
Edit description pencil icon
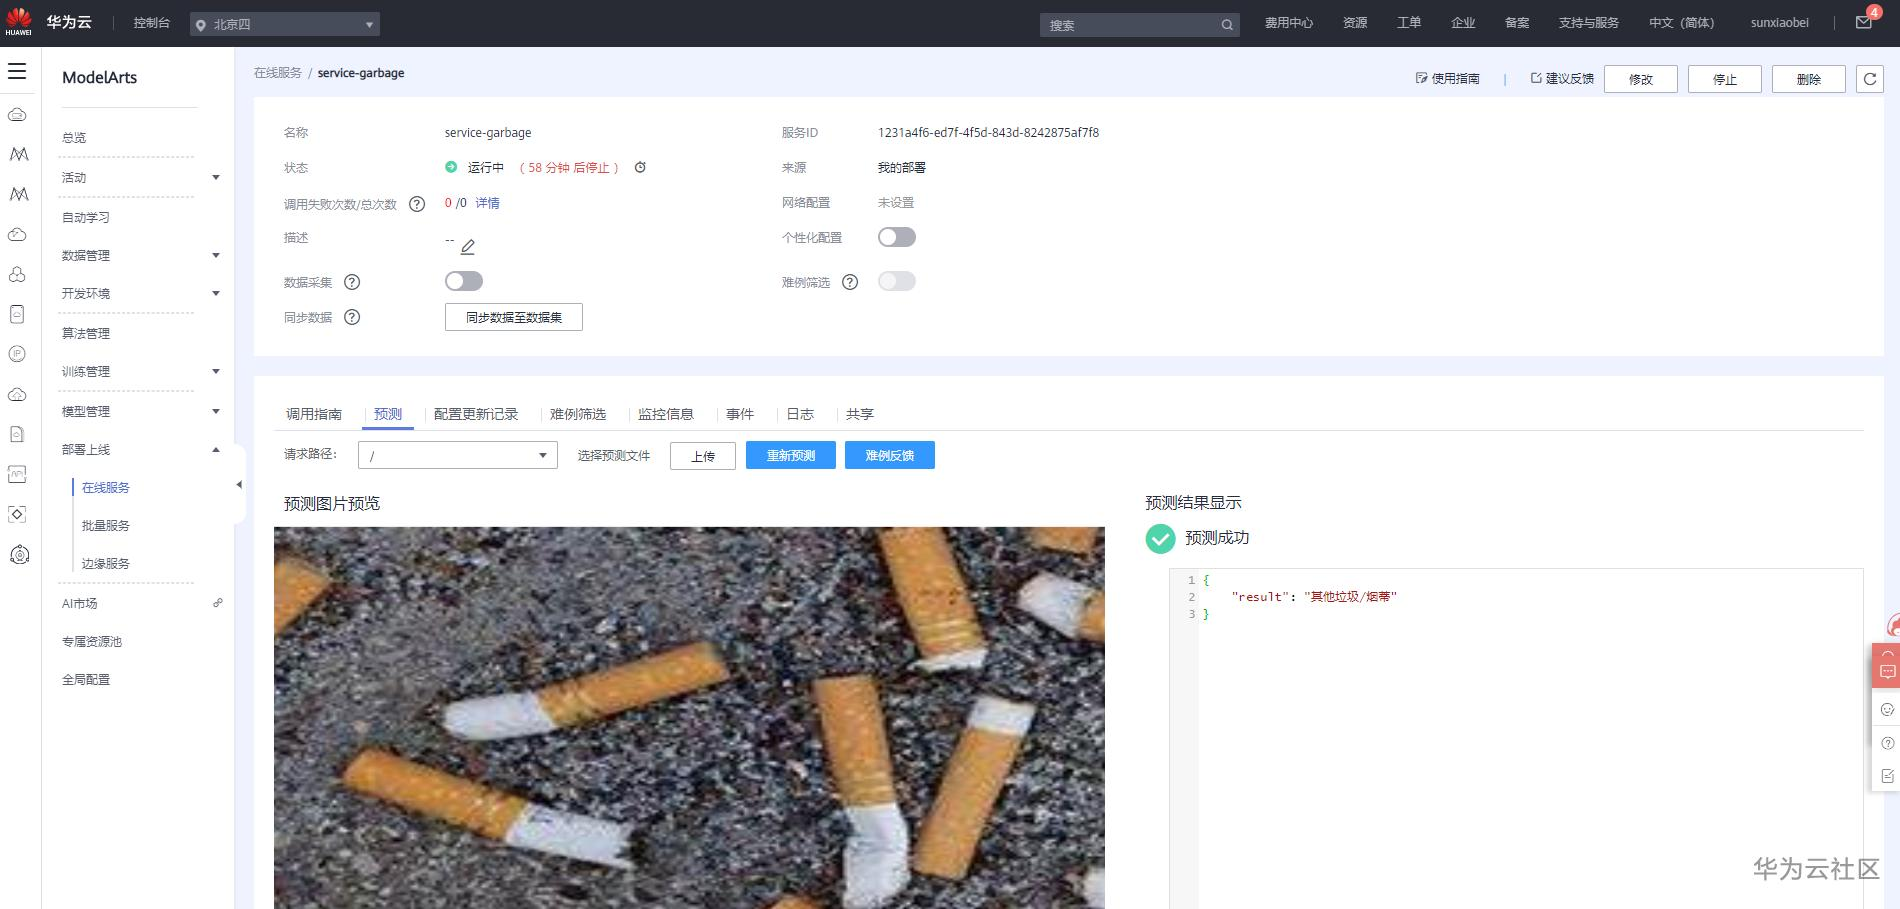[x=467, y=246]
